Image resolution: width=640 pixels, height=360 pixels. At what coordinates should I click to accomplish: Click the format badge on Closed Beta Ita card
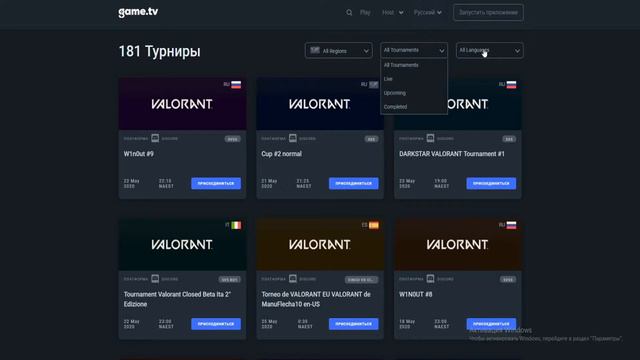click(x=229, y=280)
